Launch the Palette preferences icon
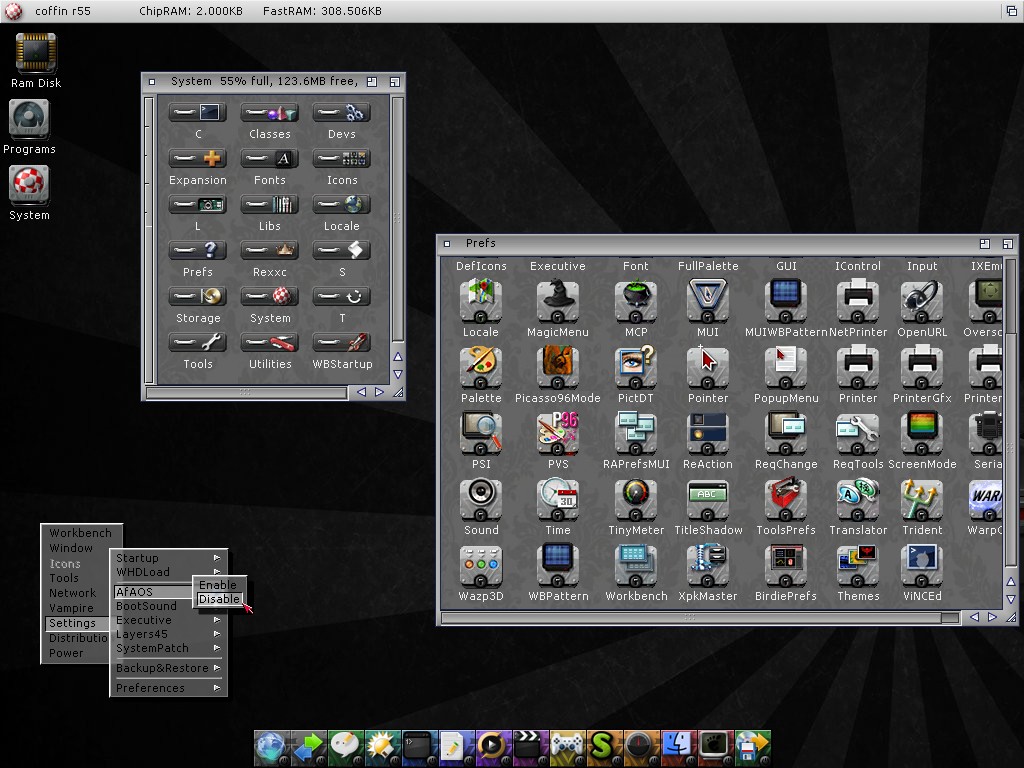This screenshot has height=768, width=1024. 481,366
